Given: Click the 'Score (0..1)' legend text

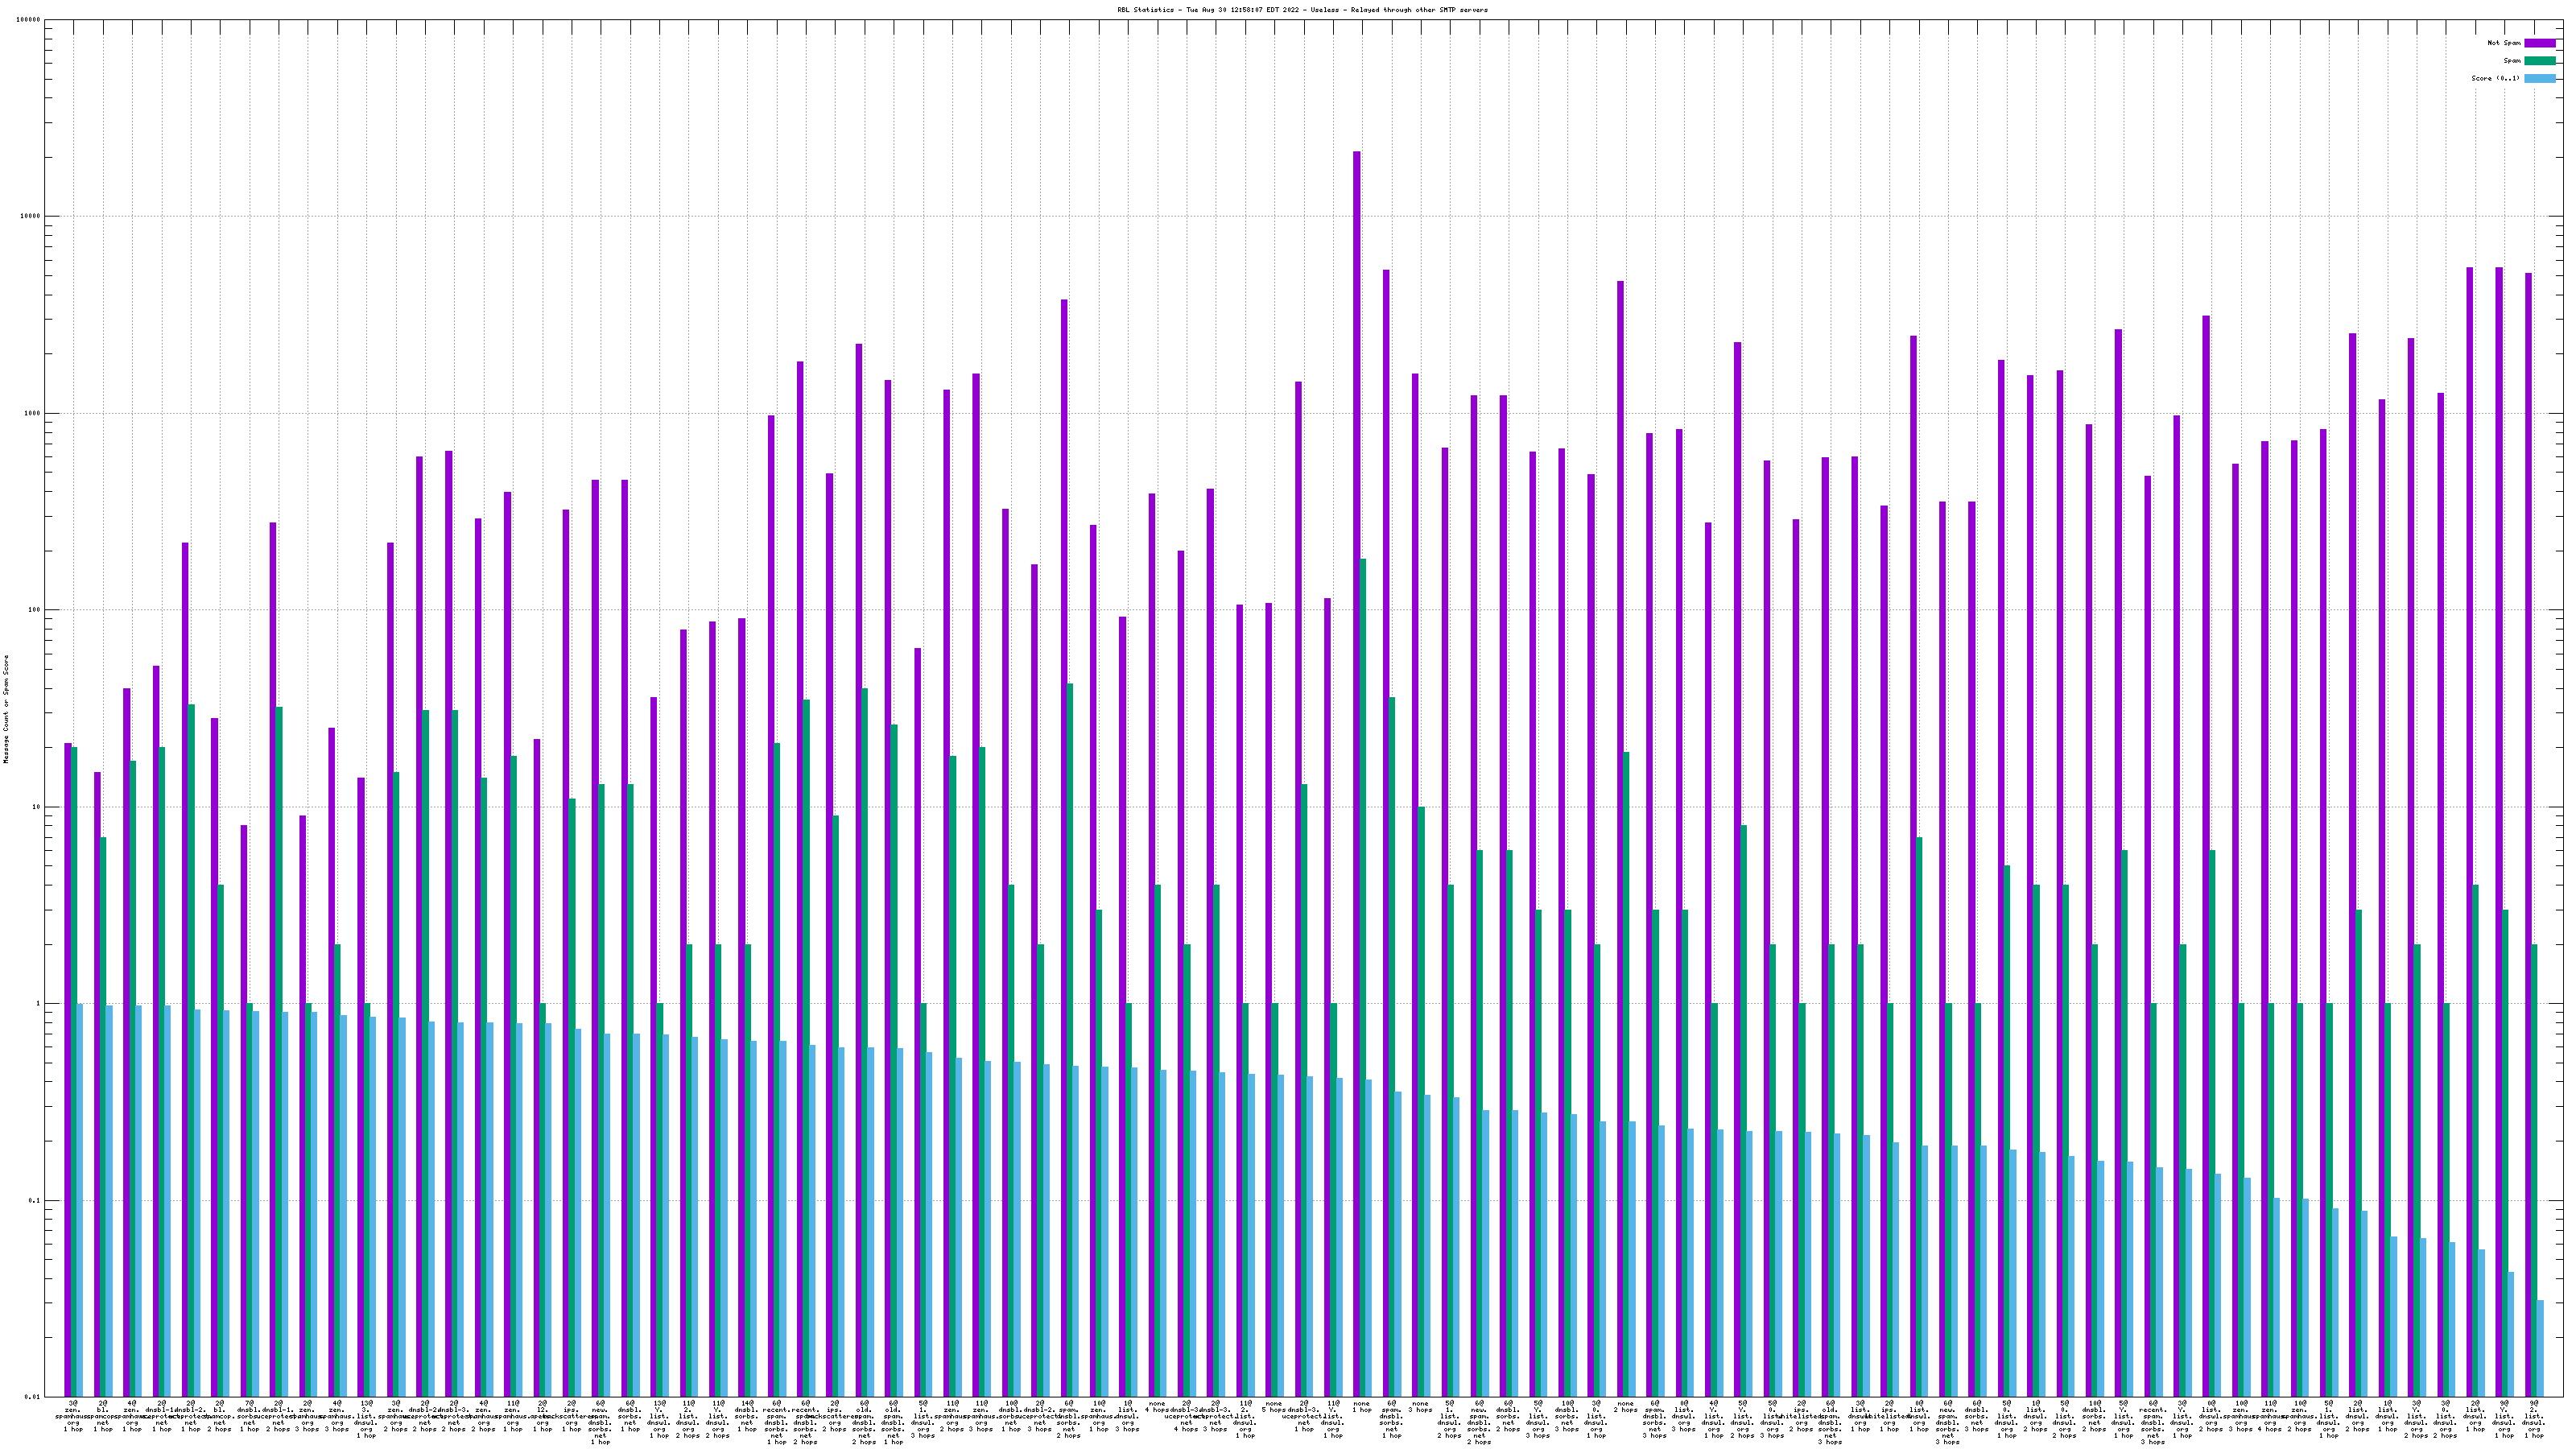Looking at the screenshot, I should 2496,78.
